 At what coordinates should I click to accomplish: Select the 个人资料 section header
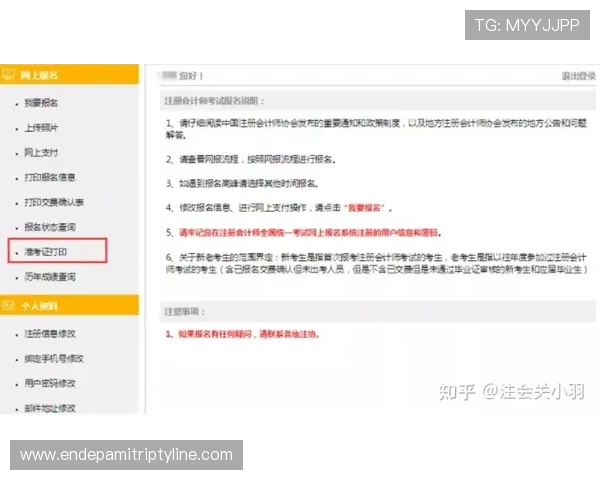69,305
